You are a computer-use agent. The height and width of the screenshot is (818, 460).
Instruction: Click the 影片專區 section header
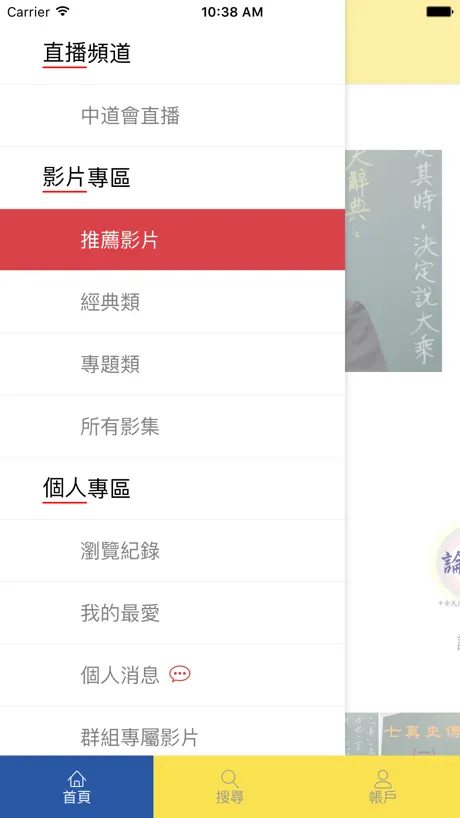pyautogui.click(x=87, y=178)
